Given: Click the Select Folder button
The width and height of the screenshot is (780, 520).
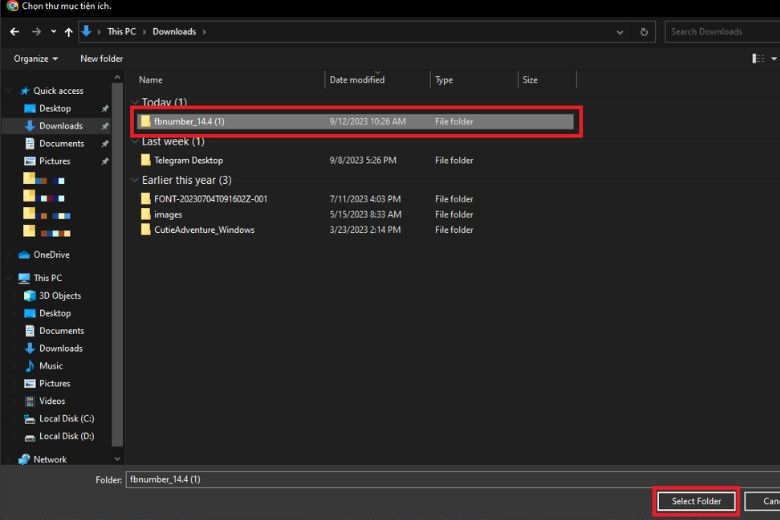Looking at the screenshot, I should pyautogui.click(x=696, y=501).
